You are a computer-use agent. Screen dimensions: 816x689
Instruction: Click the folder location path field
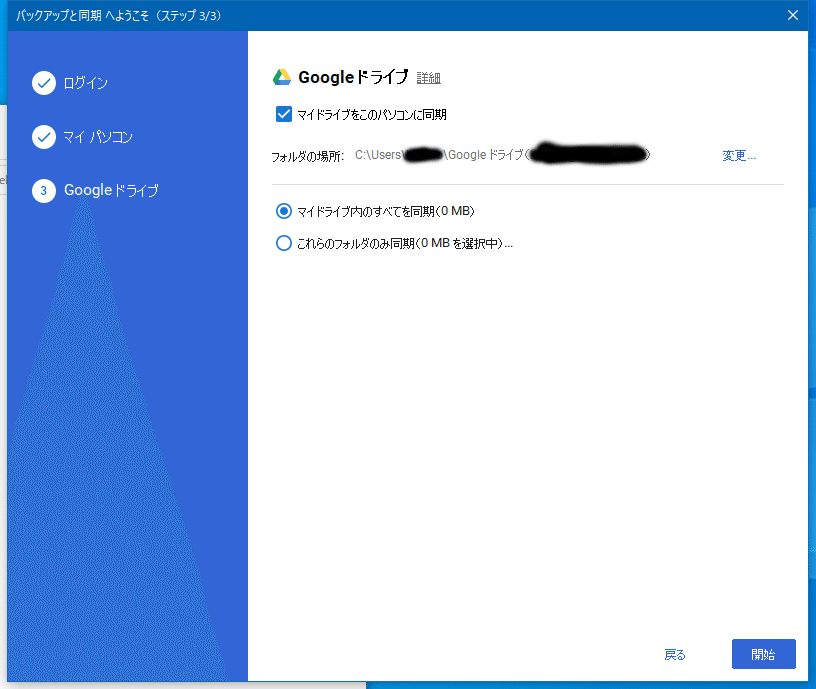(500, 155)
